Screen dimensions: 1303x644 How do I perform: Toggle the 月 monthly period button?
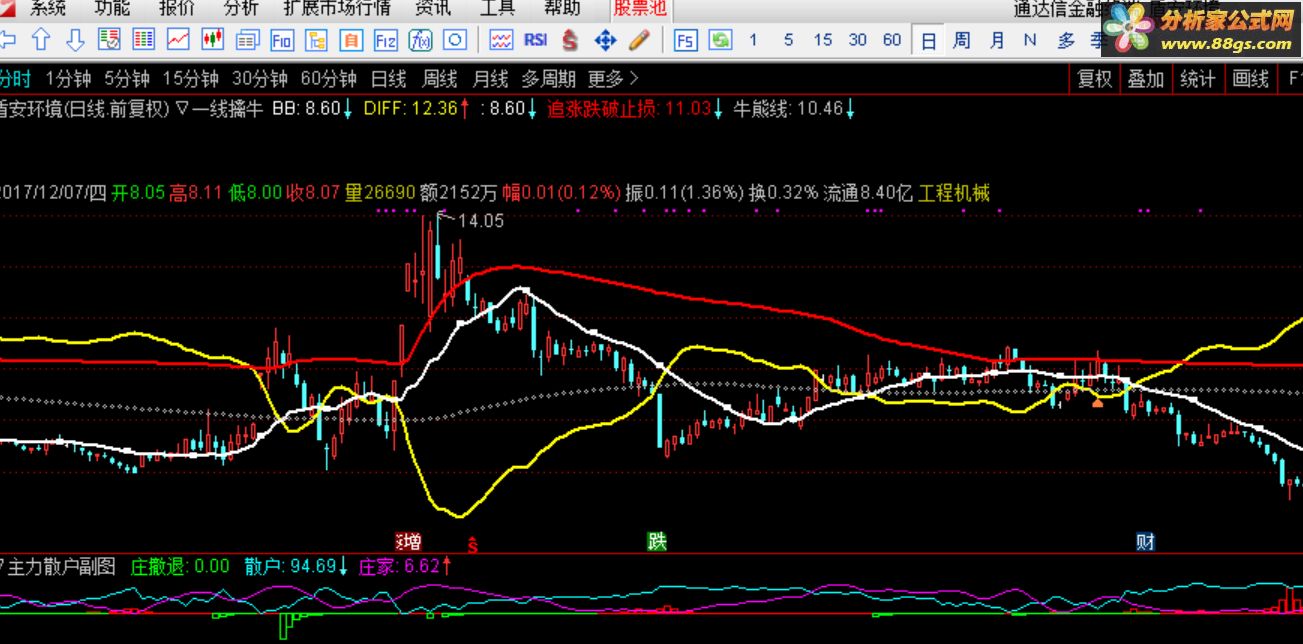pyautogui.click(x=996, y=40)
